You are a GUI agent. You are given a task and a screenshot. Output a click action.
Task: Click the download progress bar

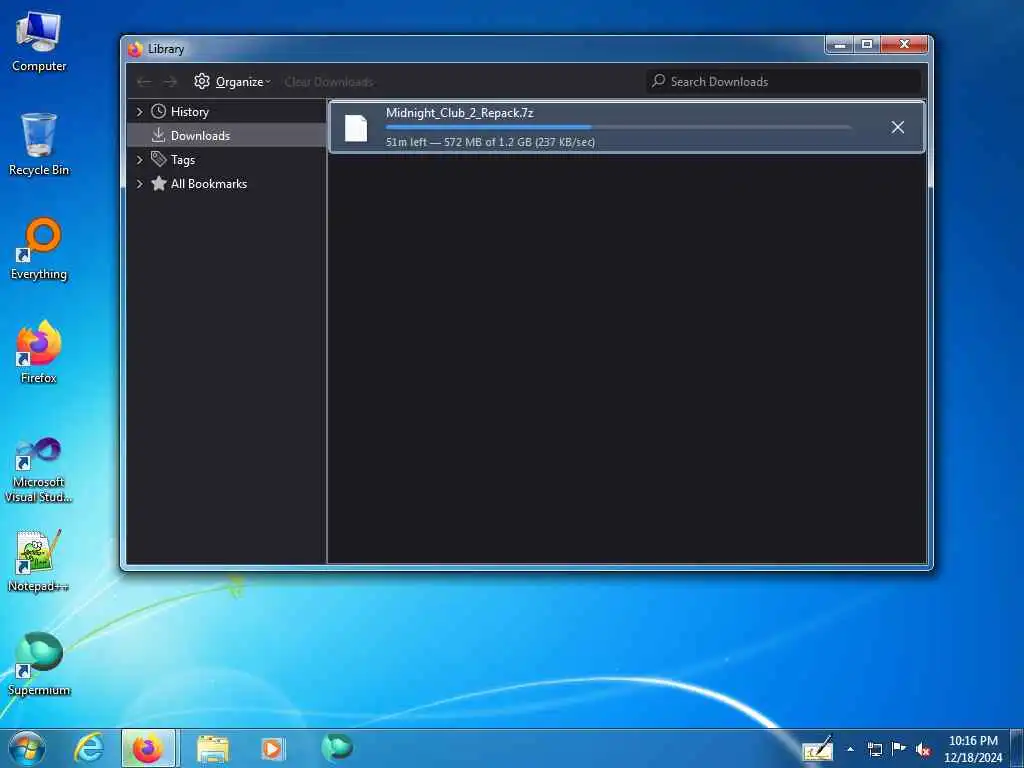coord(618,127)
